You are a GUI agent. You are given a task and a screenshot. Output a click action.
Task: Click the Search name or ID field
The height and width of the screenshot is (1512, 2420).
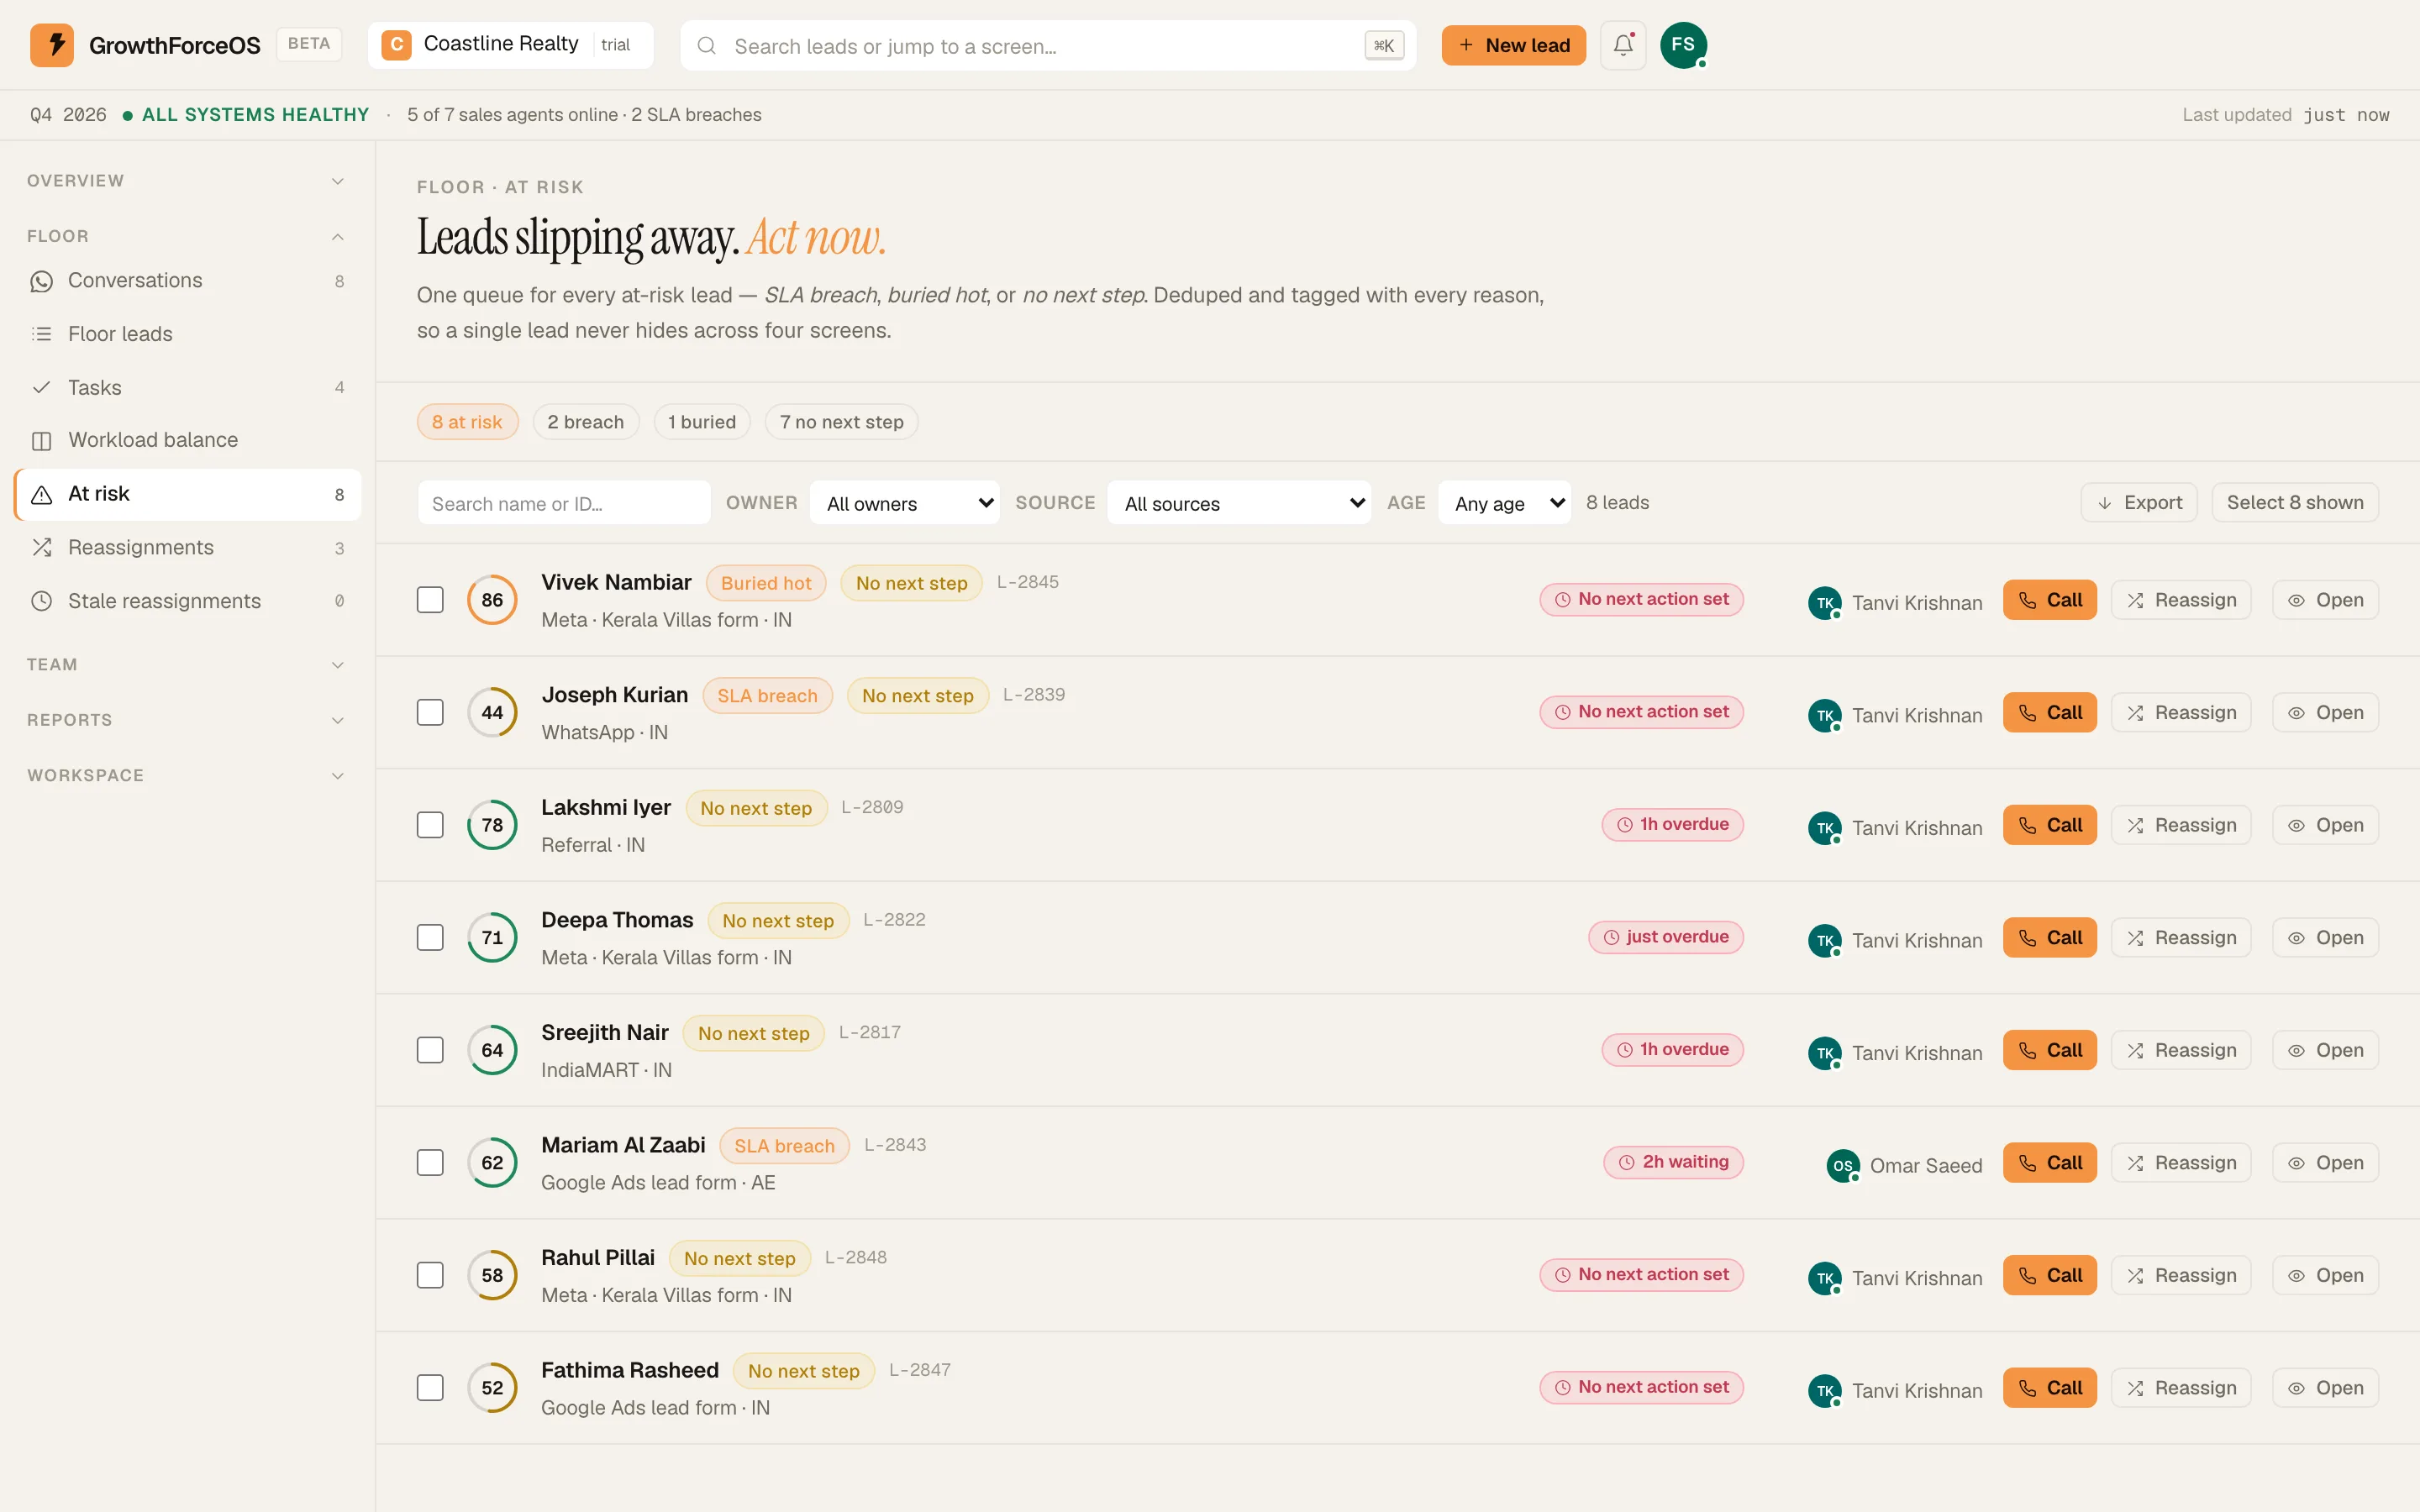[564, 503]
